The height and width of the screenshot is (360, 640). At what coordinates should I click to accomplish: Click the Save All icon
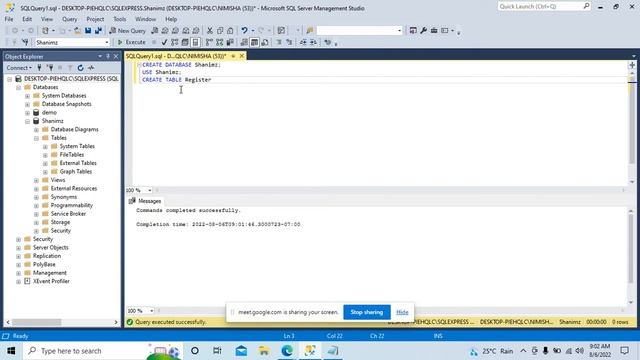tap(98, 31)
